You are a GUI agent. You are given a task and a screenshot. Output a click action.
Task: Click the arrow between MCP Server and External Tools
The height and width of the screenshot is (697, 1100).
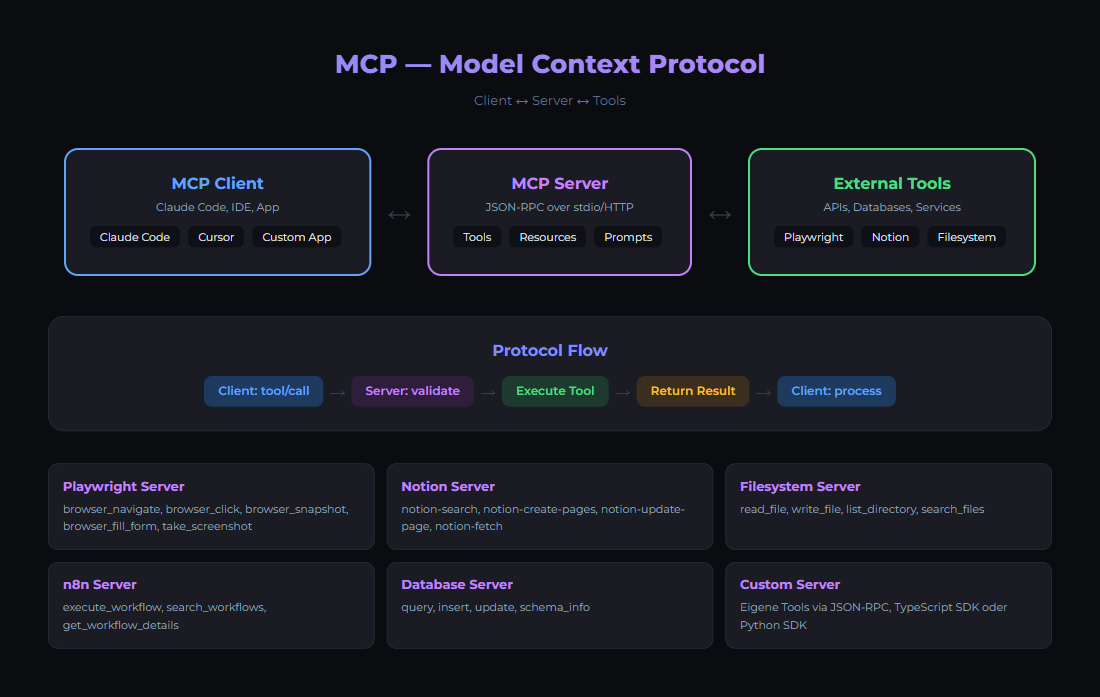[x=720, y=214]
